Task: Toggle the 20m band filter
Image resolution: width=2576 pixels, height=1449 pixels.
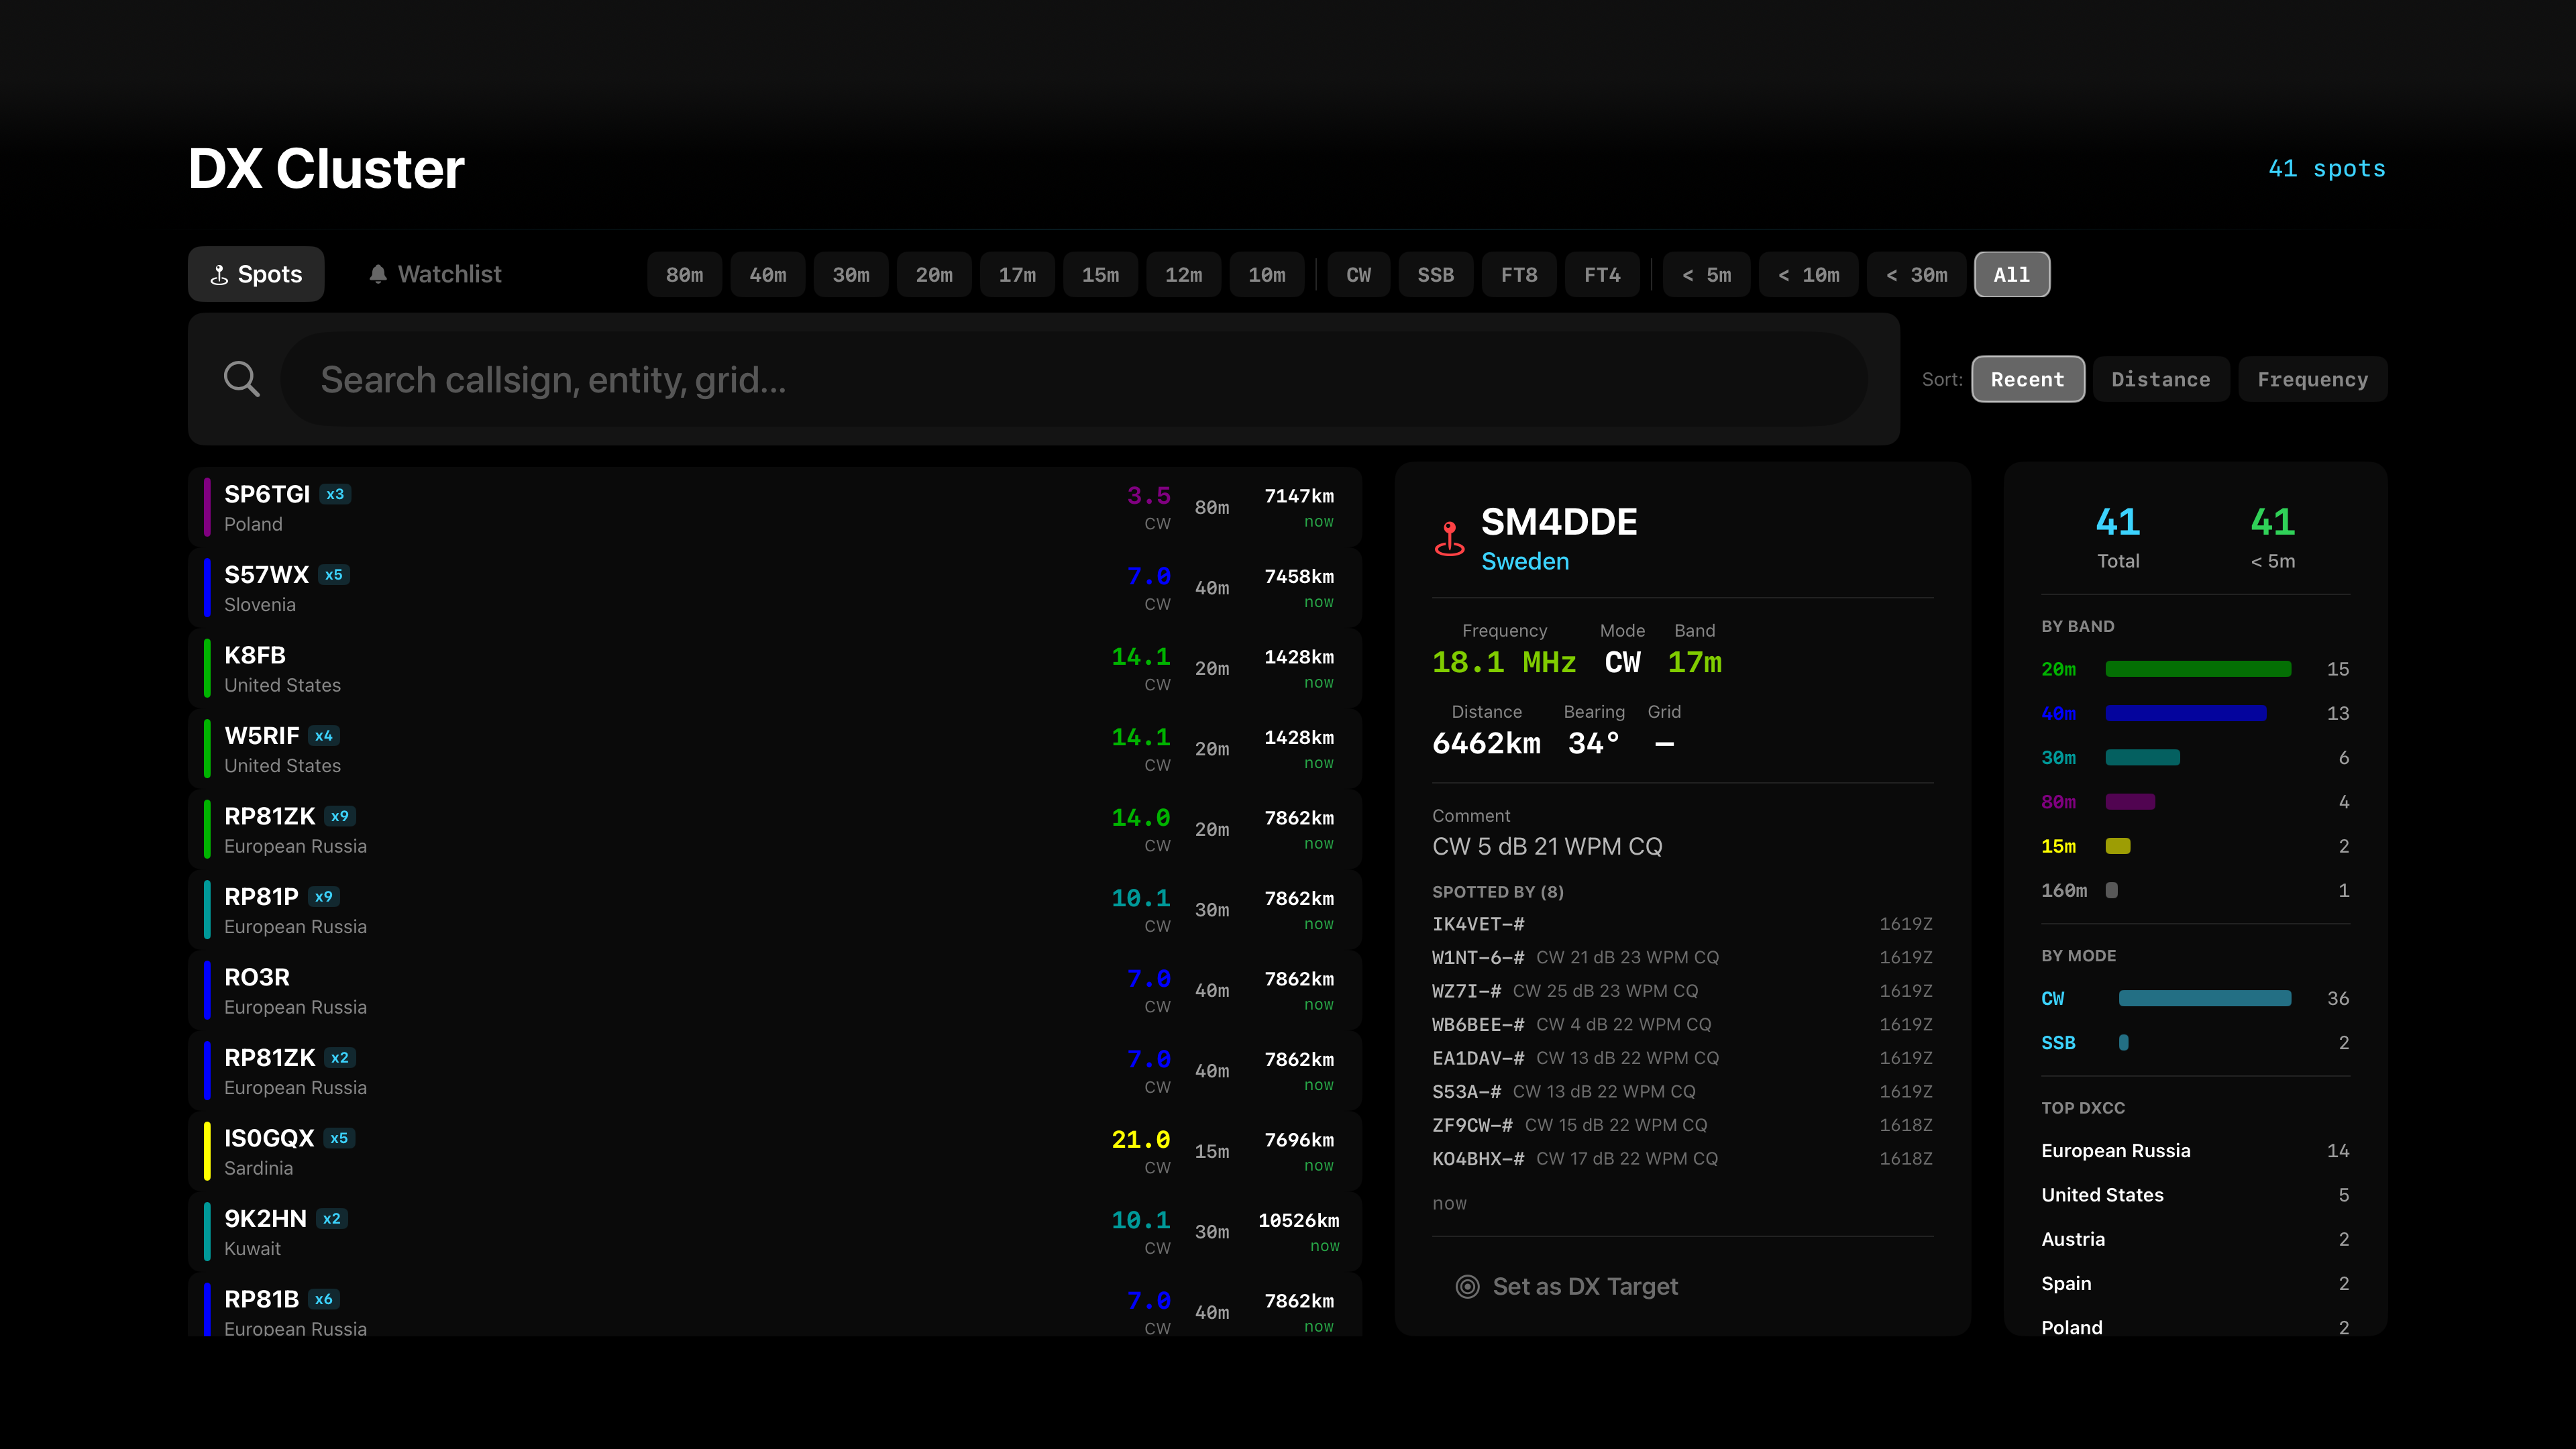Action: pyautogui.click(x=934, y=275)
